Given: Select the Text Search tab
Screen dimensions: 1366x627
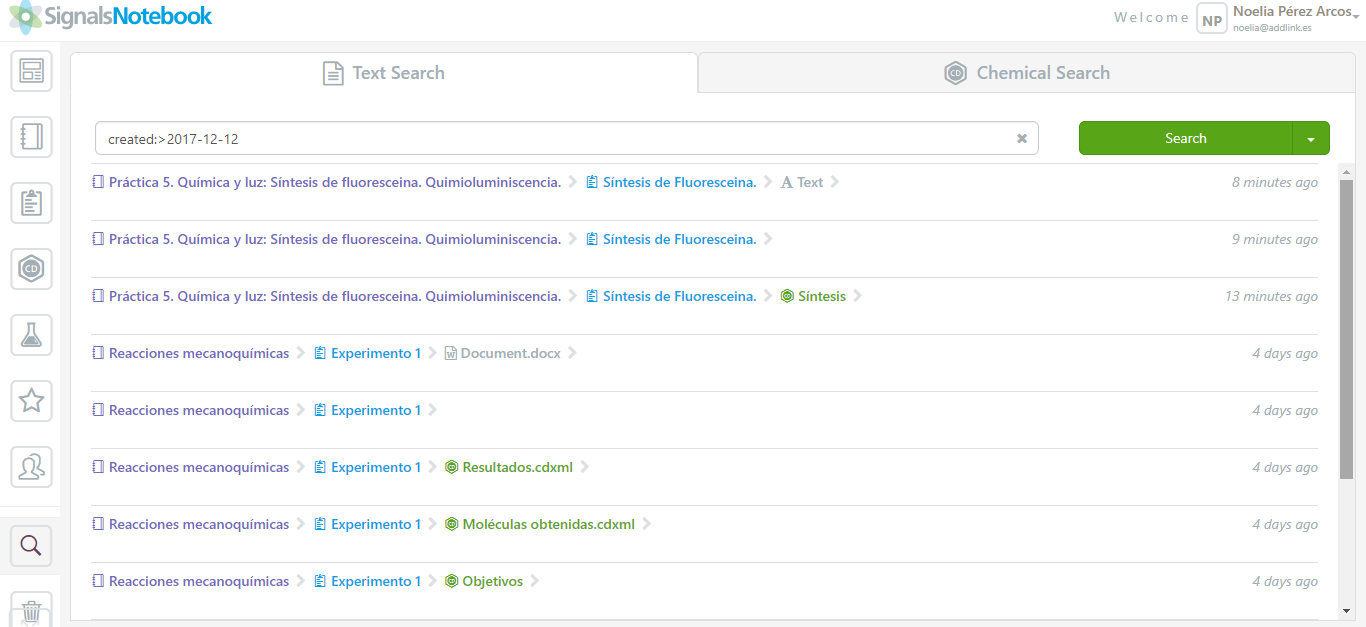Looking at the screenshot, I should [x=383, y=73].
